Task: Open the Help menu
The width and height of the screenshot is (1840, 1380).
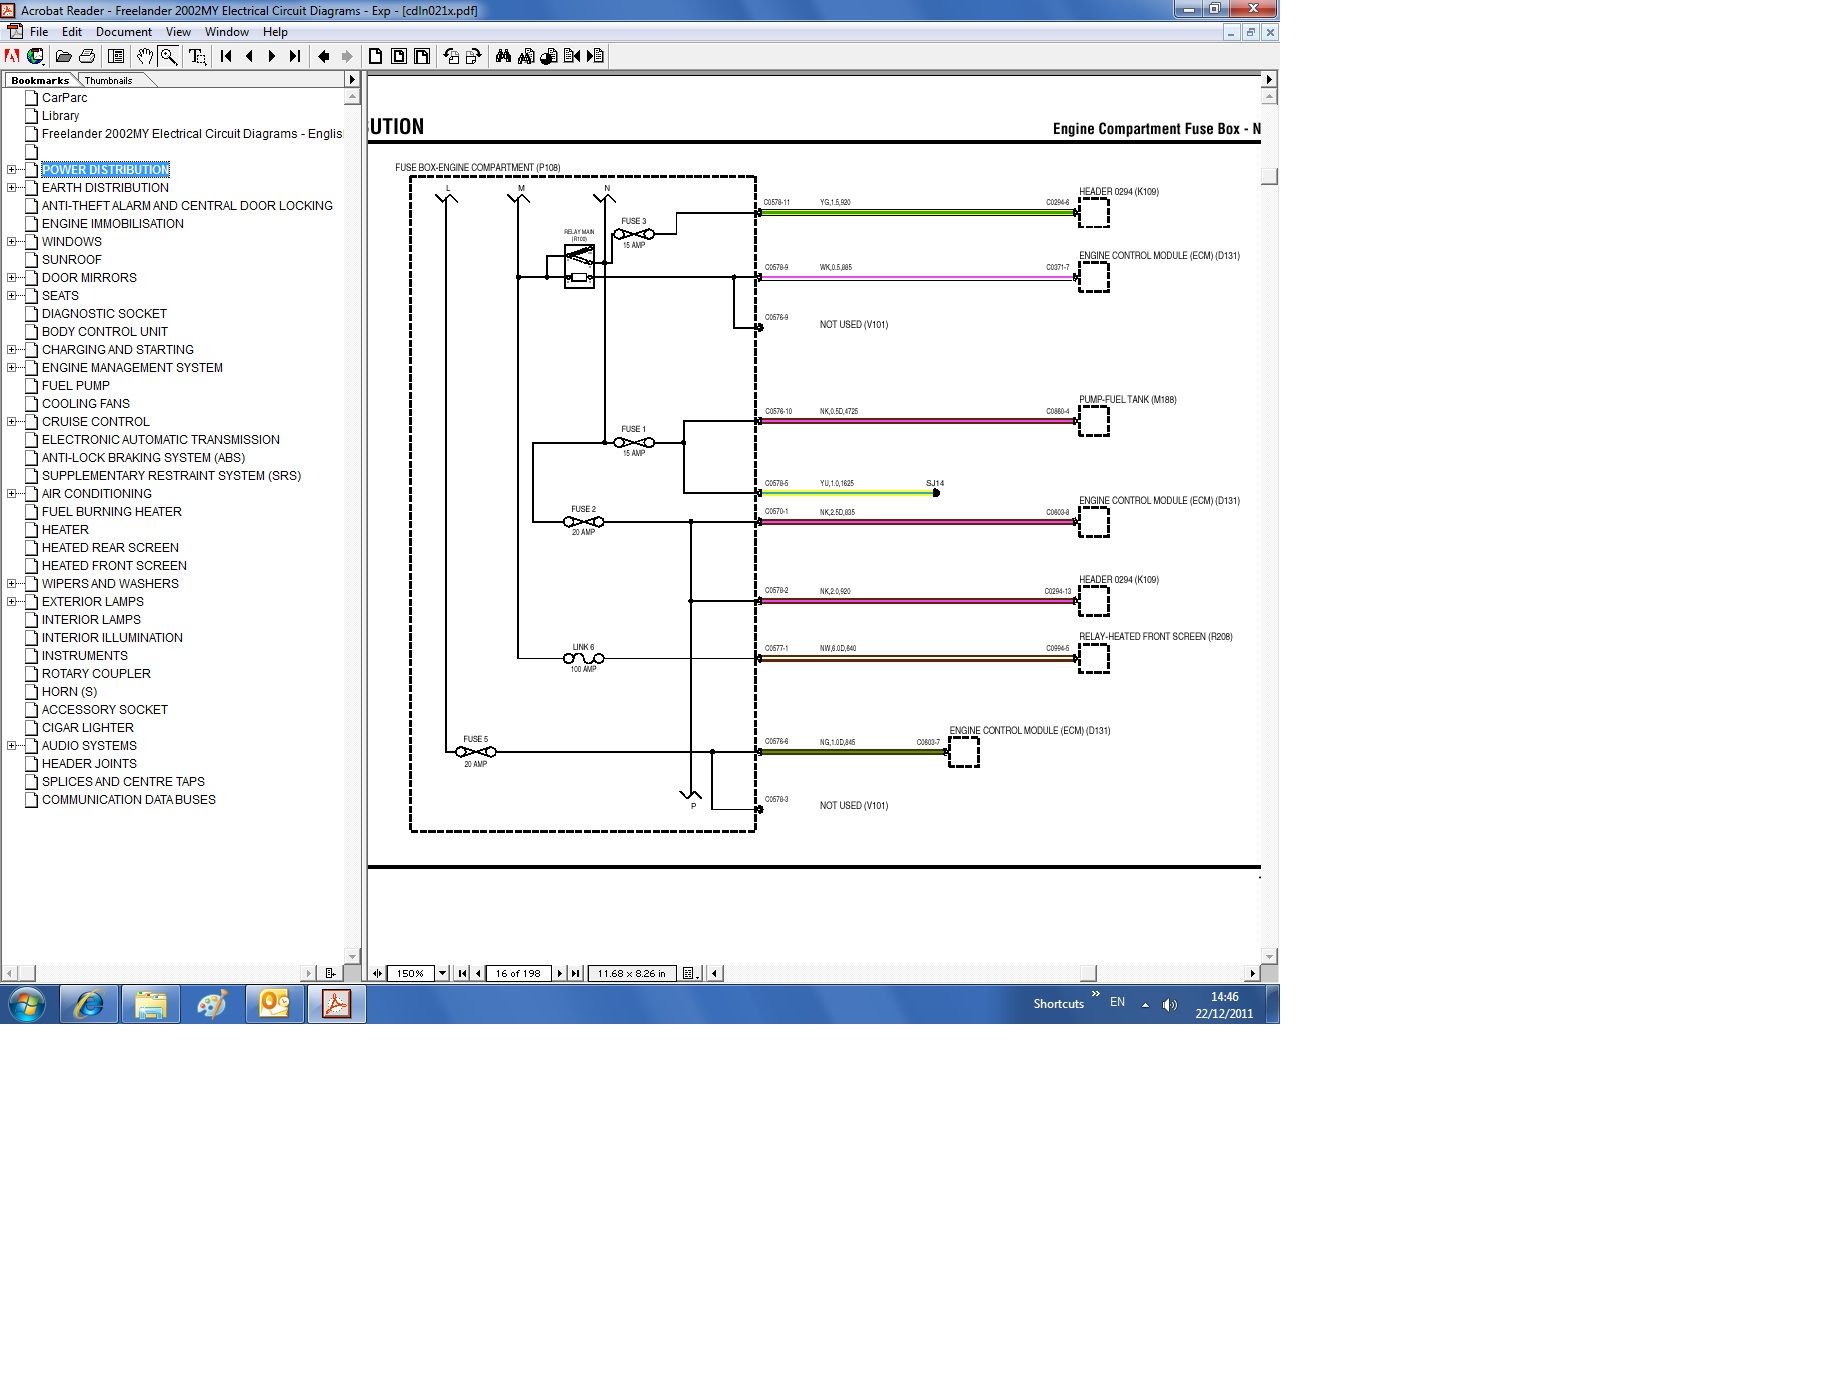Action: coord(275,32)
